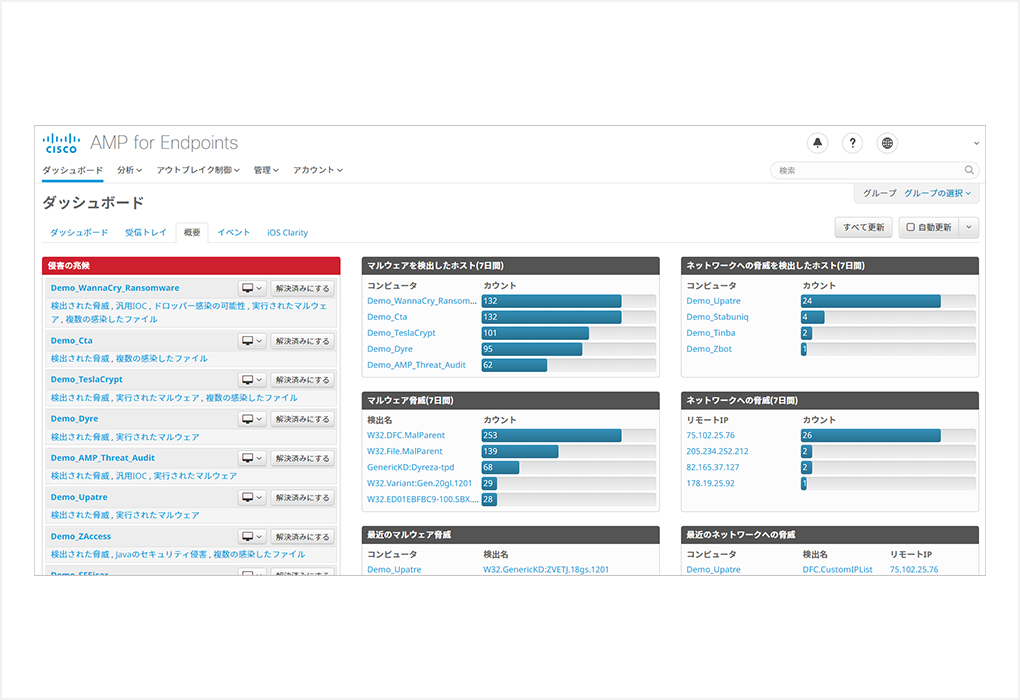Click the globe language icon

pyautogui.click(x=887, y=143)
